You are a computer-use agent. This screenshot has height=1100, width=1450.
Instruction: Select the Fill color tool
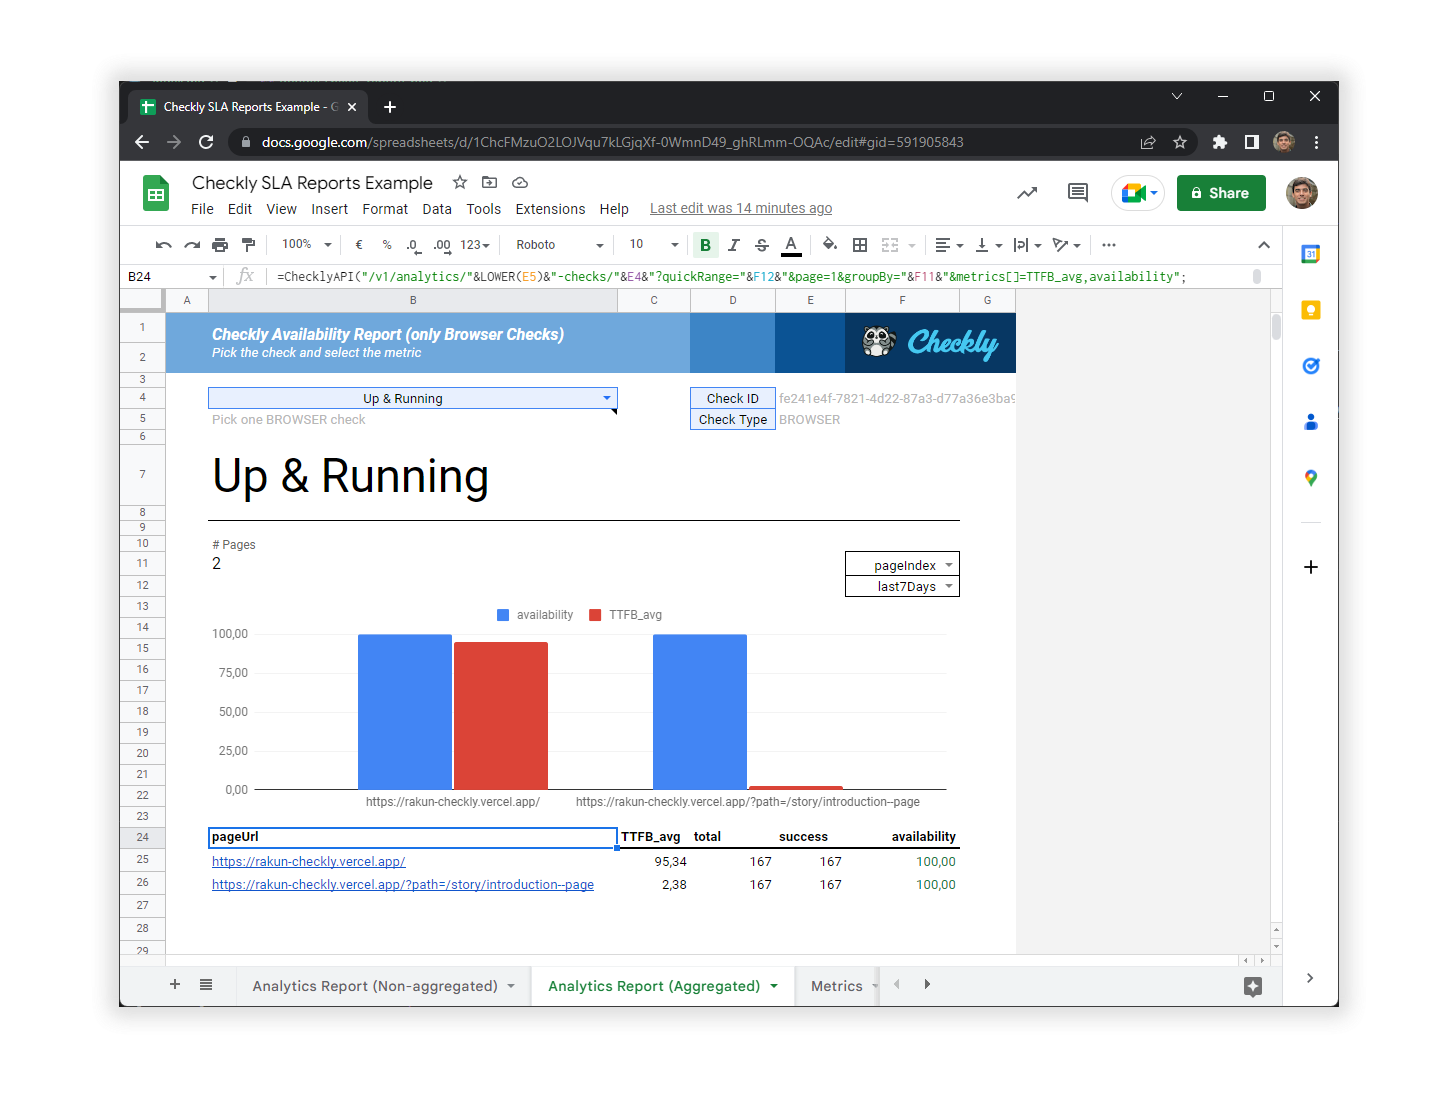829,244
